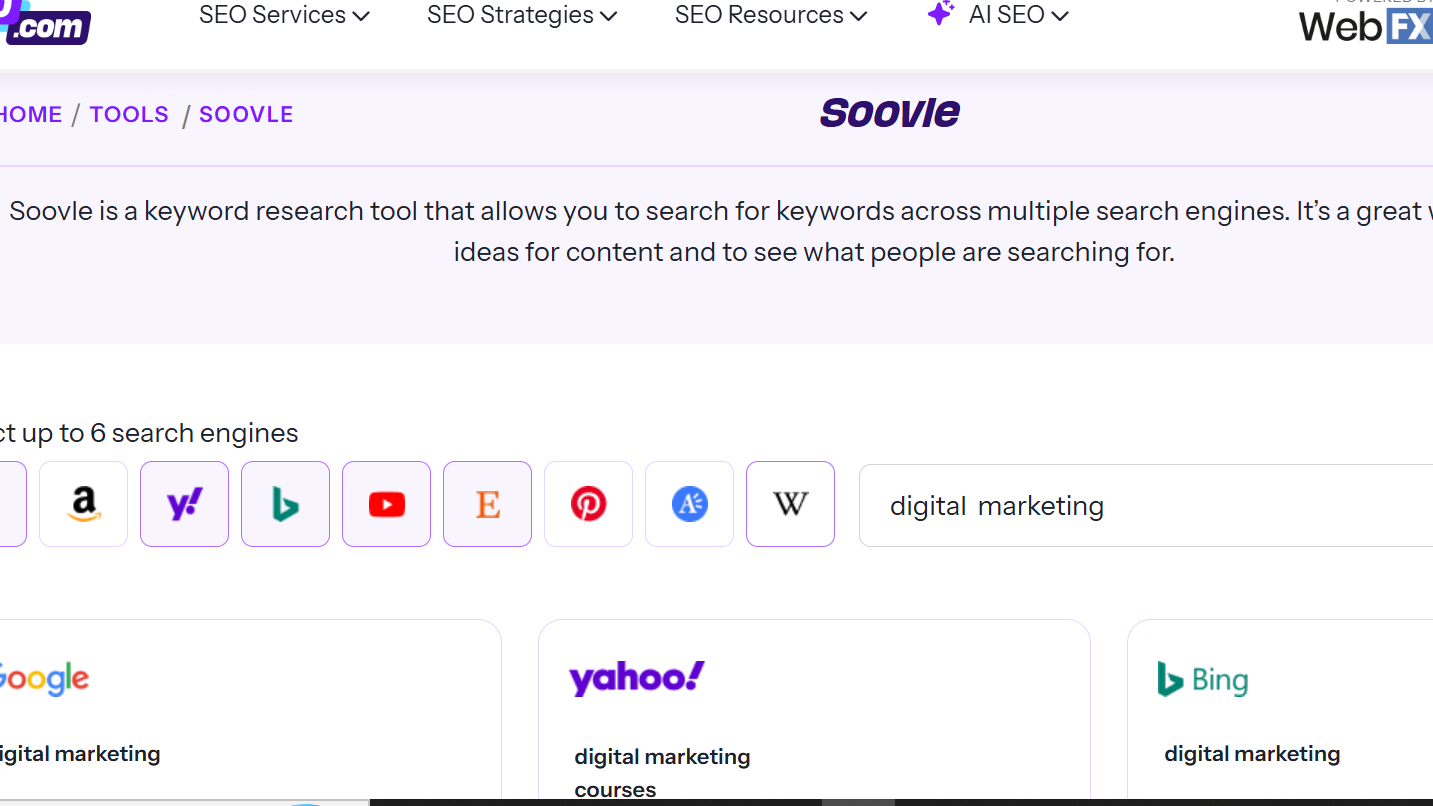Deselect the highlighted Etsy engine toggle

[487, 504]
